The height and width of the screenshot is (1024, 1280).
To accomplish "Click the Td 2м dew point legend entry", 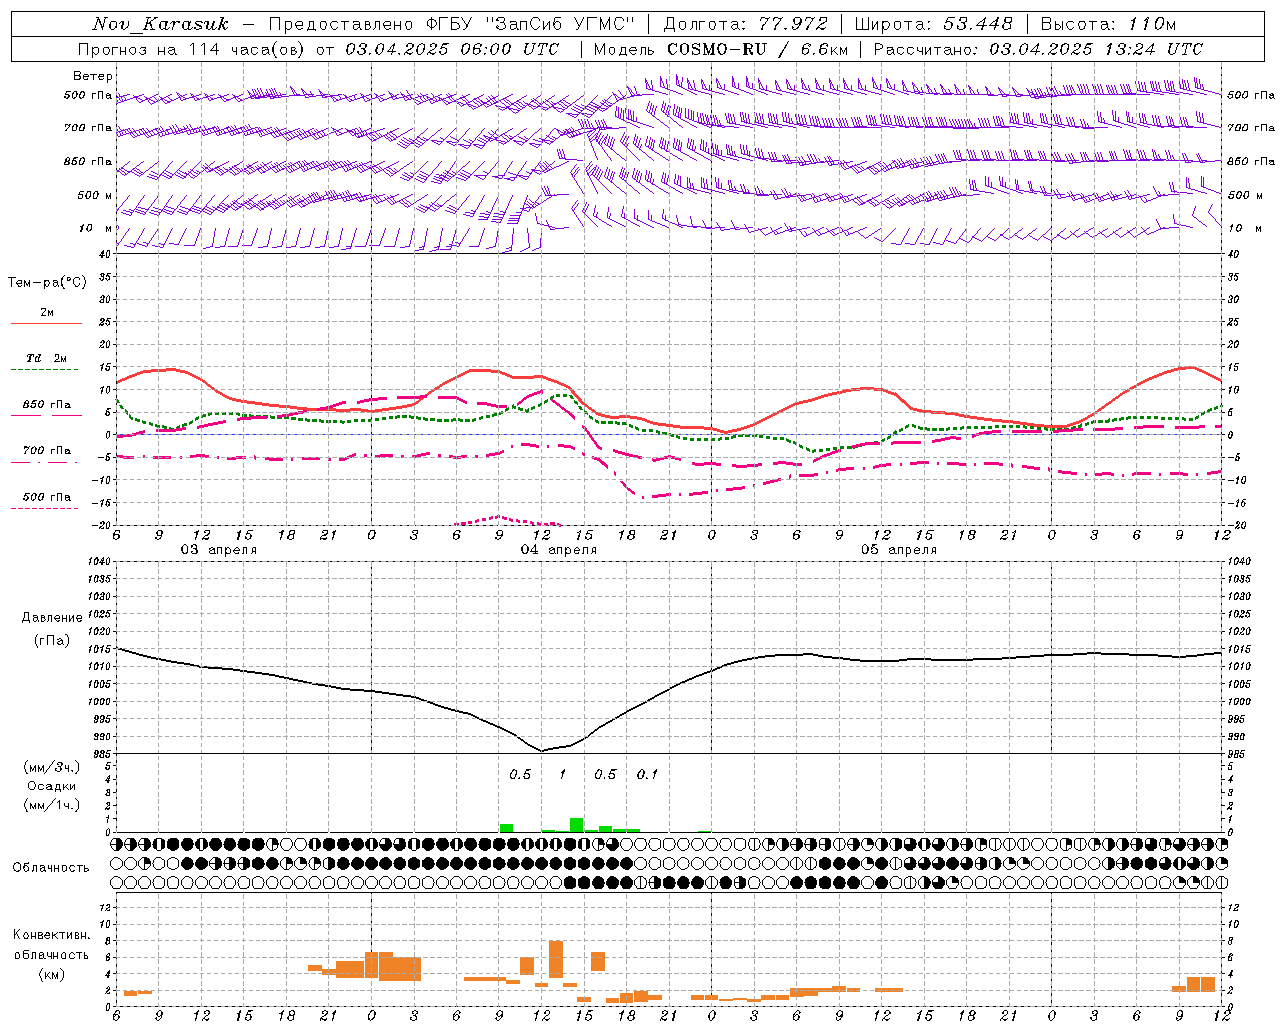I will [46, 358].
